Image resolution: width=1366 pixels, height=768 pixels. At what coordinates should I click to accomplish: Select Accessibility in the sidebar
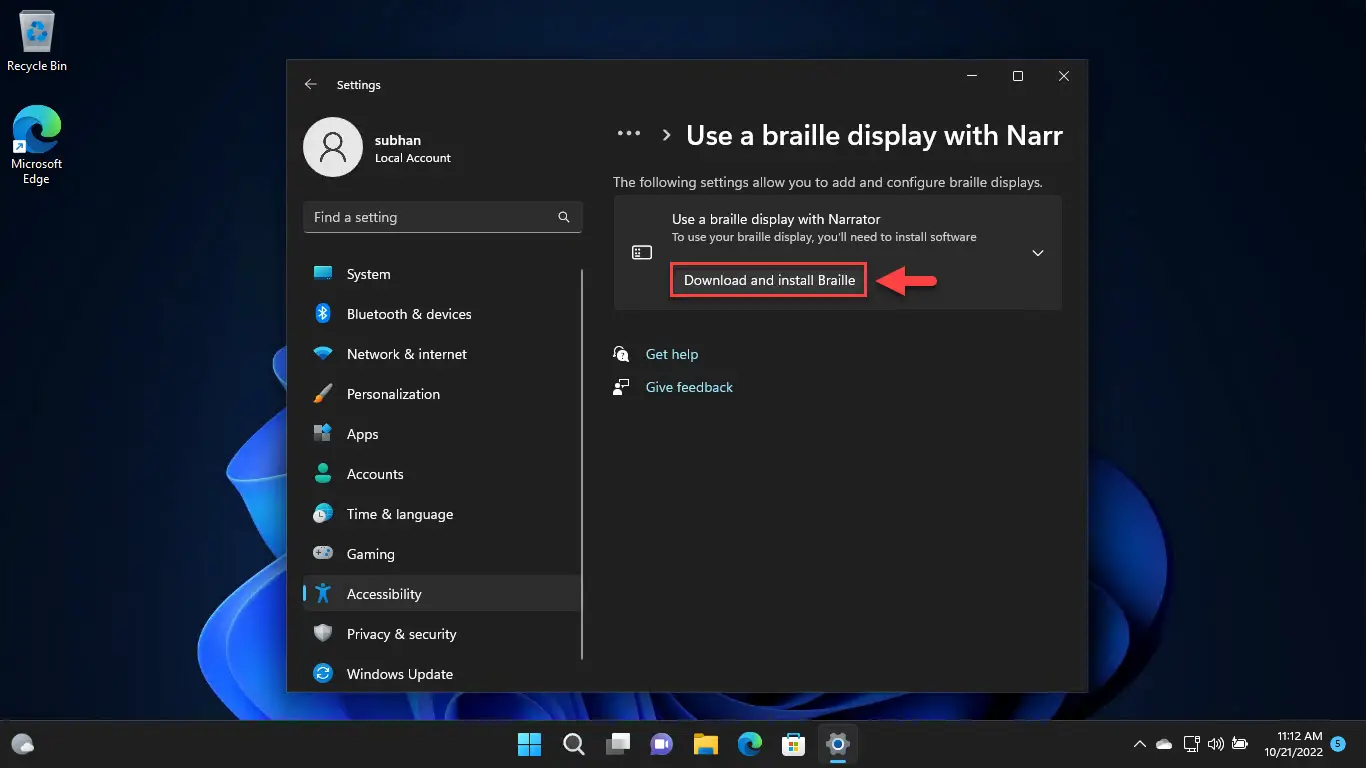[x=442, y=594]
